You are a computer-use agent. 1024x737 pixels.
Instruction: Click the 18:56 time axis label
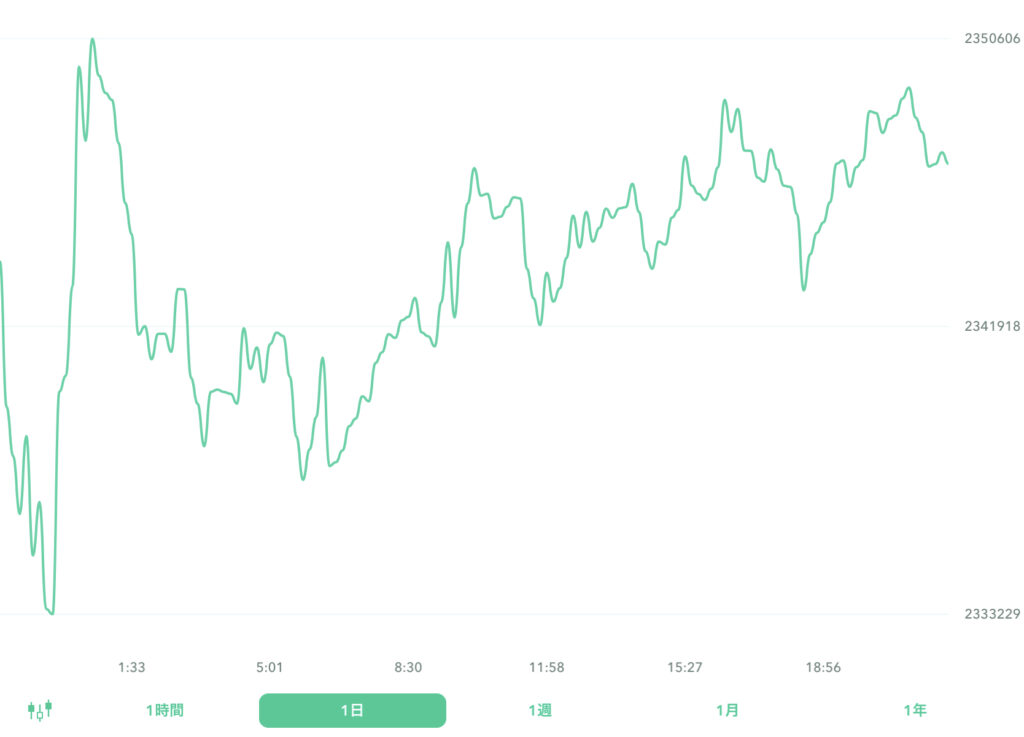click(x=823, y=668)
